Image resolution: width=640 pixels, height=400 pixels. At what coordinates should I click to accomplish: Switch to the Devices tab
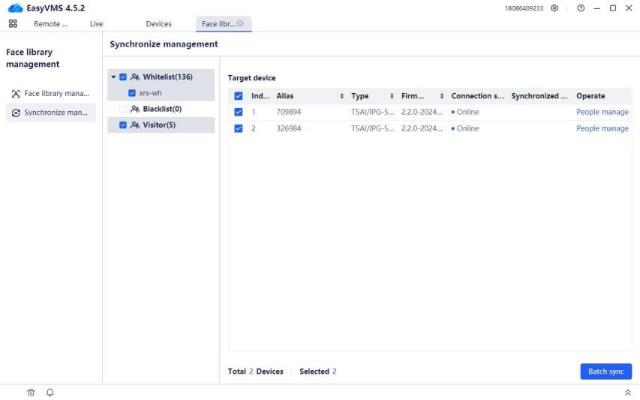click(x=158, y=23)
